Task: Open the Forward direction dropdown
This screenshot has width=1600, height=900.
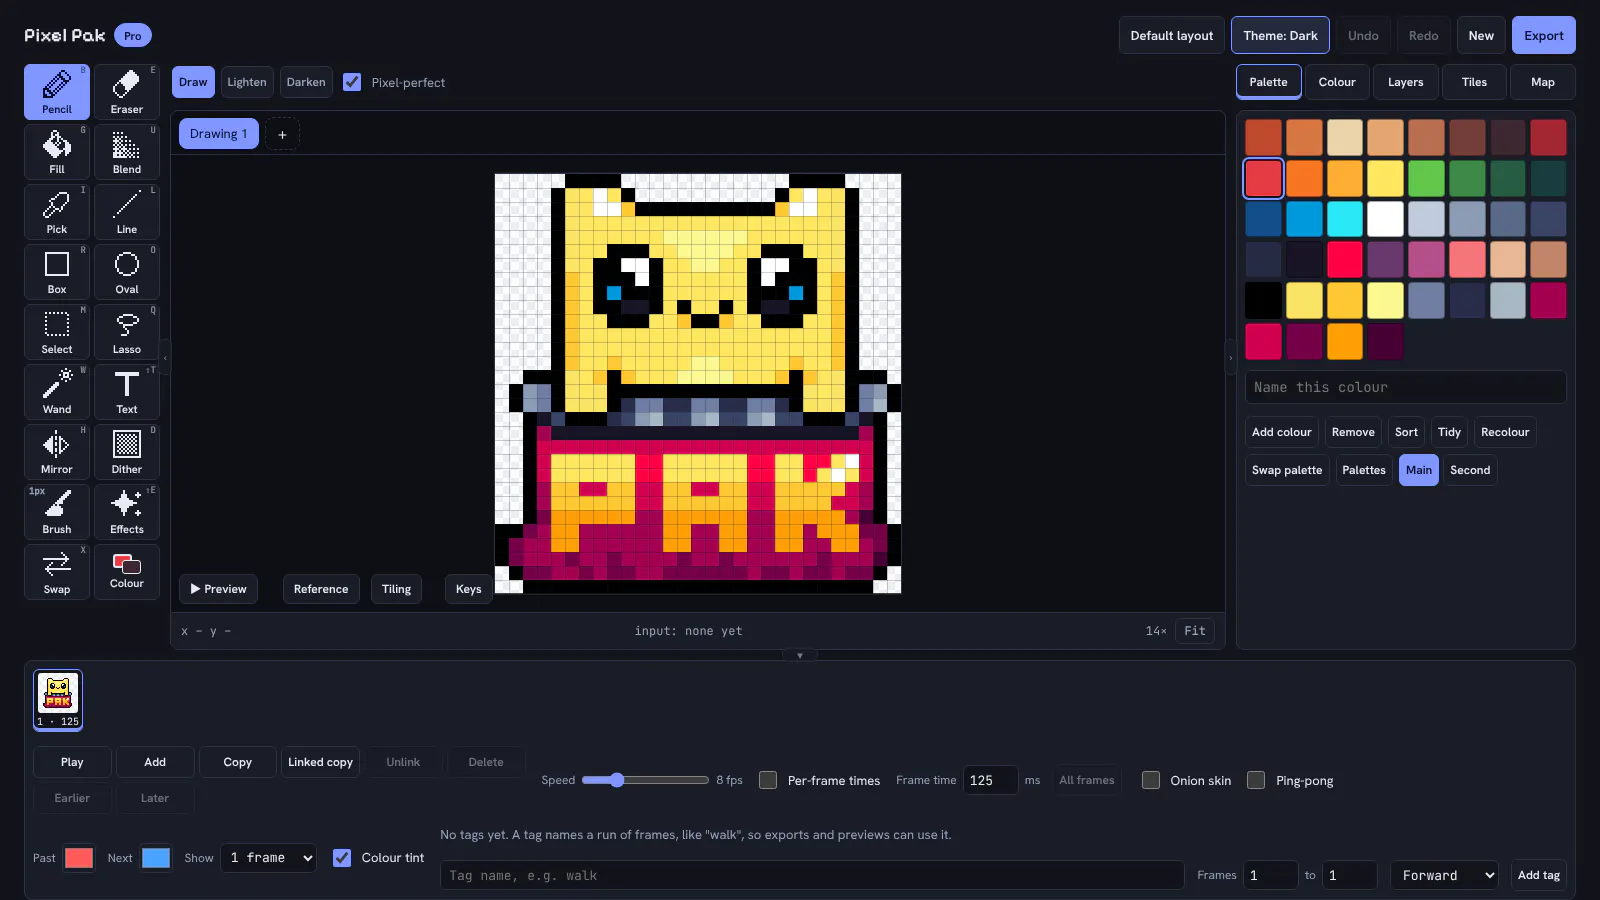Action: 1444,875
